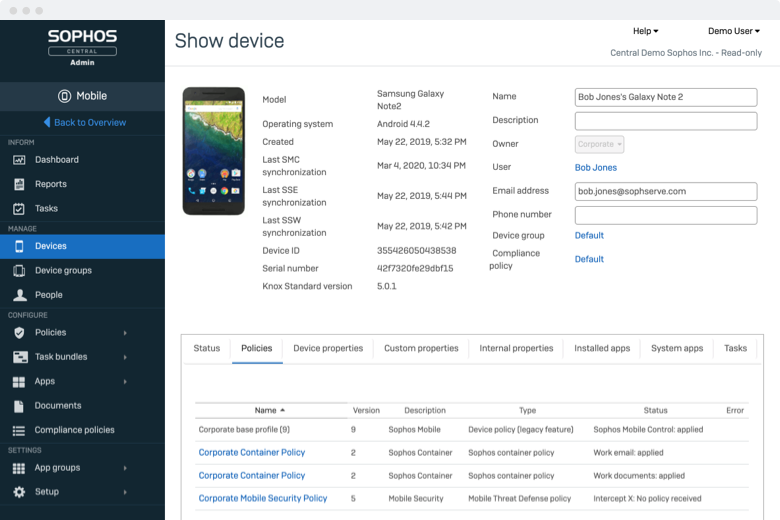This screenshot has height=520, width=780.
Task: Click the Reports icon in sidebar
Action: pos(18,184)
